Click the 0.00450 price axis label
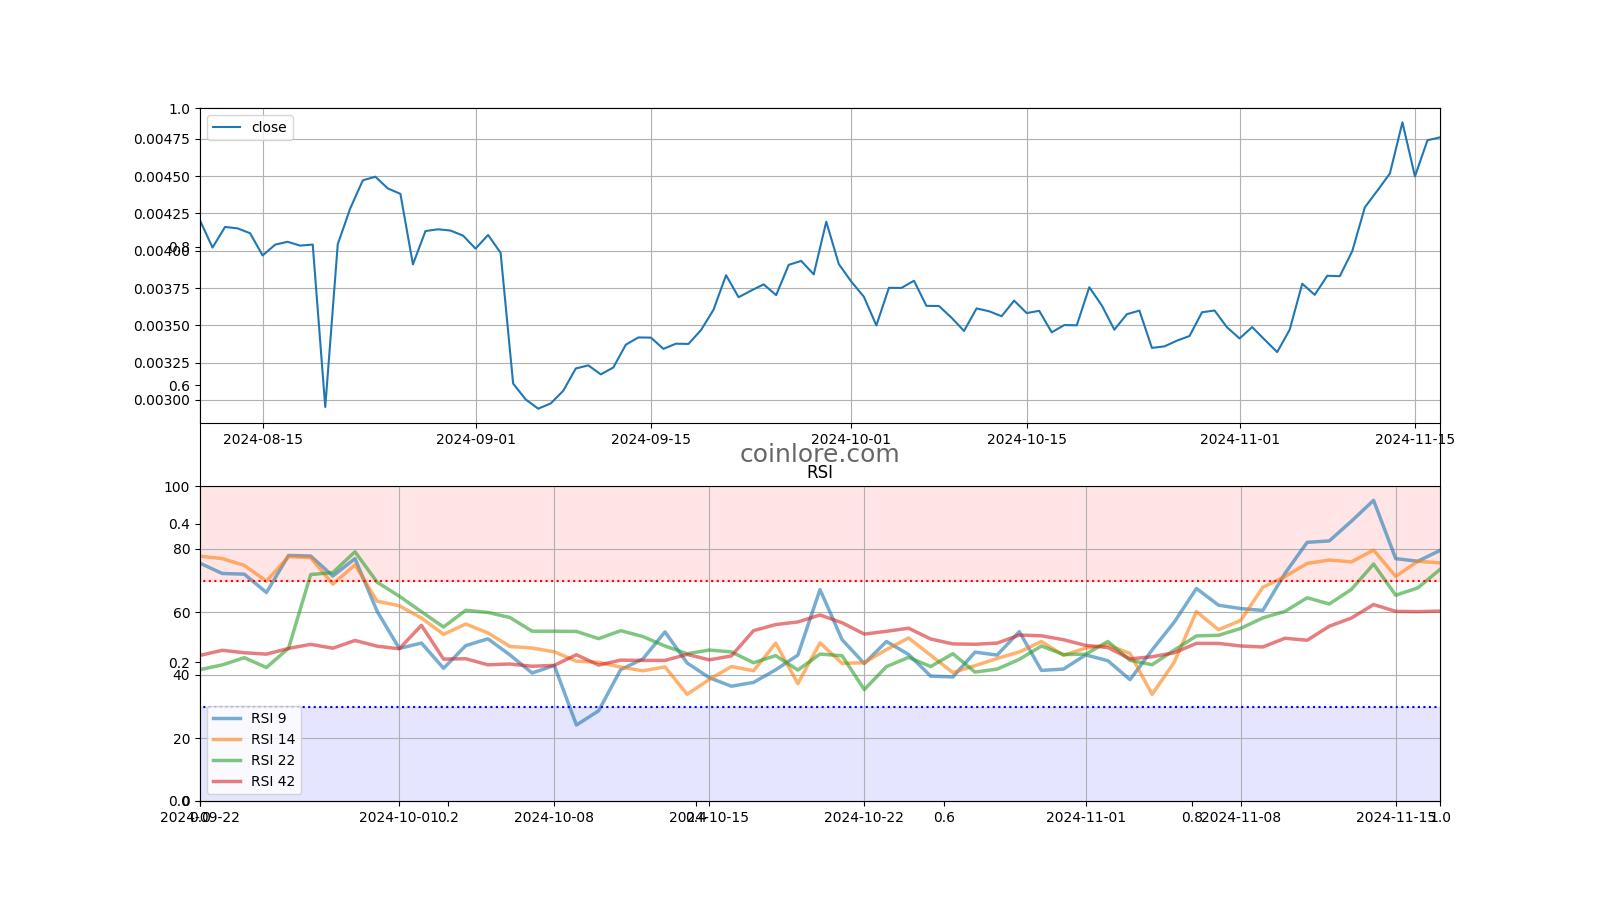Screen dimensions: 1600x900 161,177
